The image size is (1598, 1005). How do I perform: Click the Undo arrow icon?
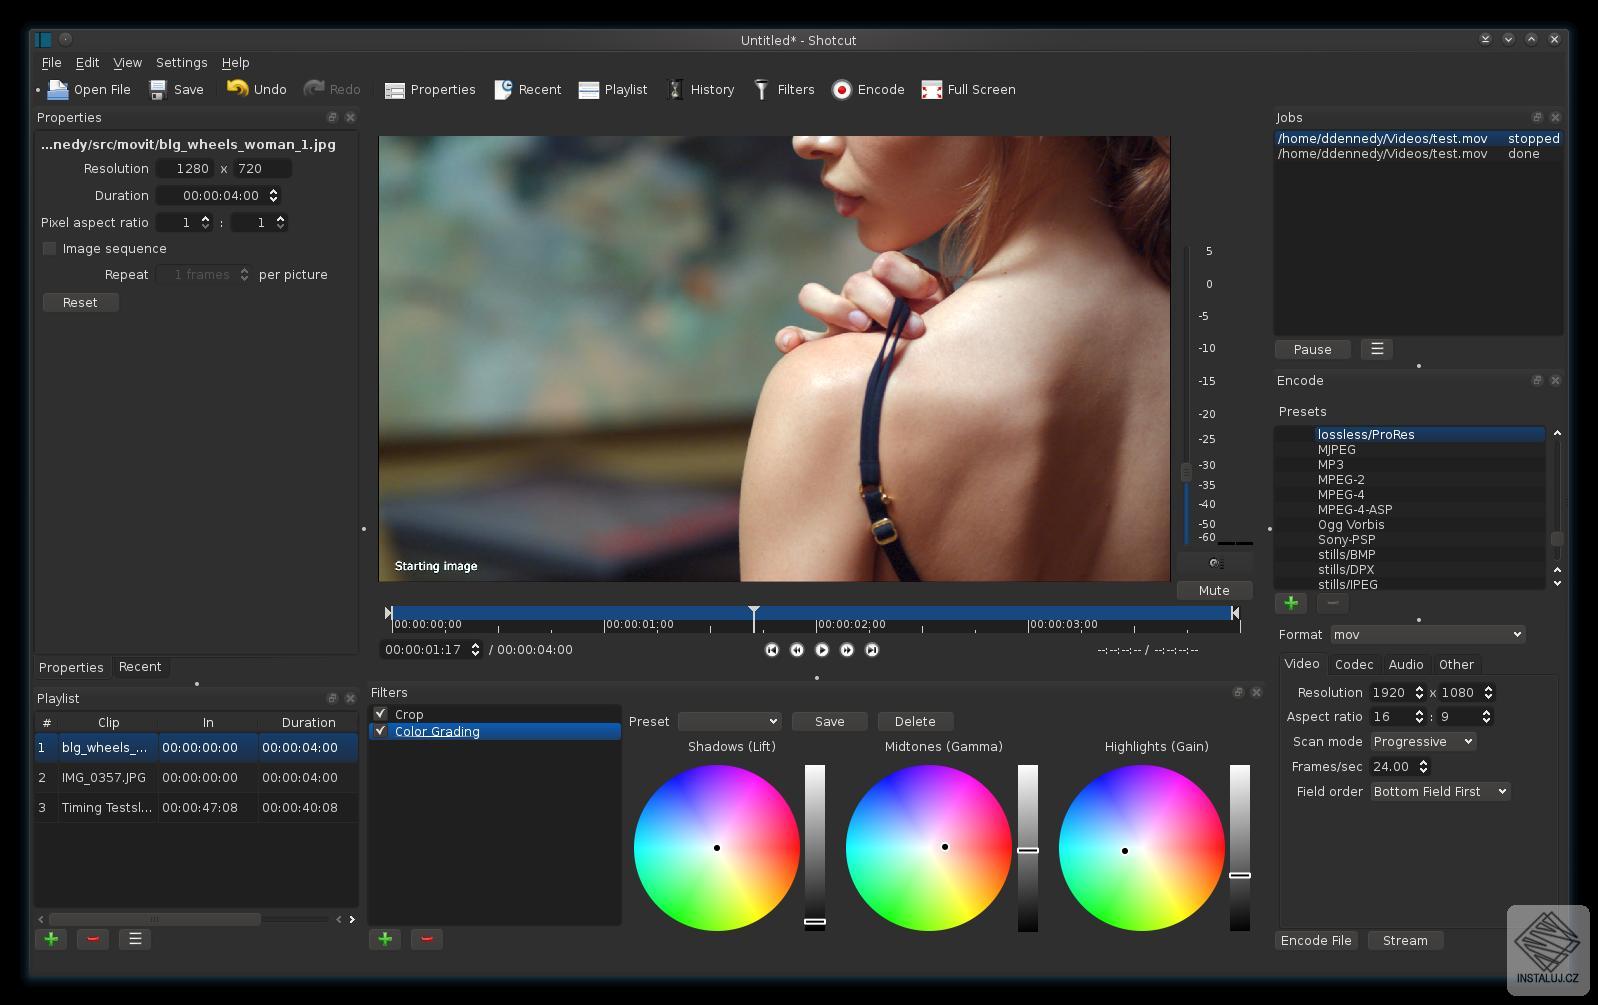[238, 89]
